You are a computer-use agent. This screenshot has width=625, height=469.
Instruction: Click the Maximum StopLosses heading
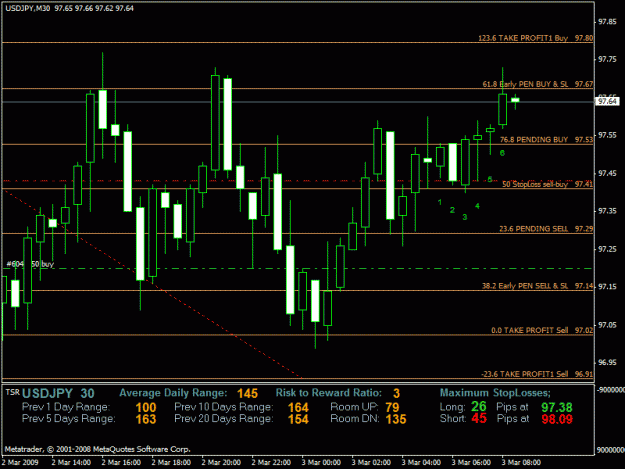coord(495,393)
